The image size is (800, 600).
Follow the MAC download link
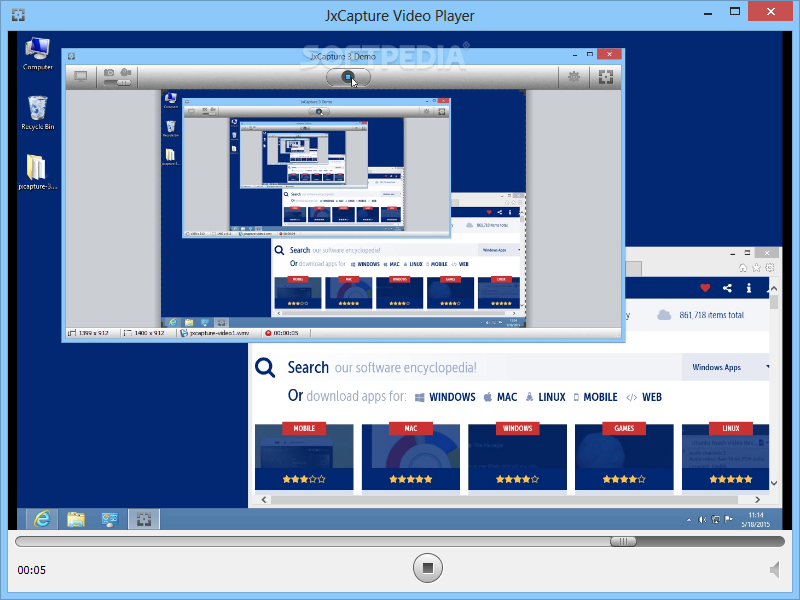coord(501,397)
